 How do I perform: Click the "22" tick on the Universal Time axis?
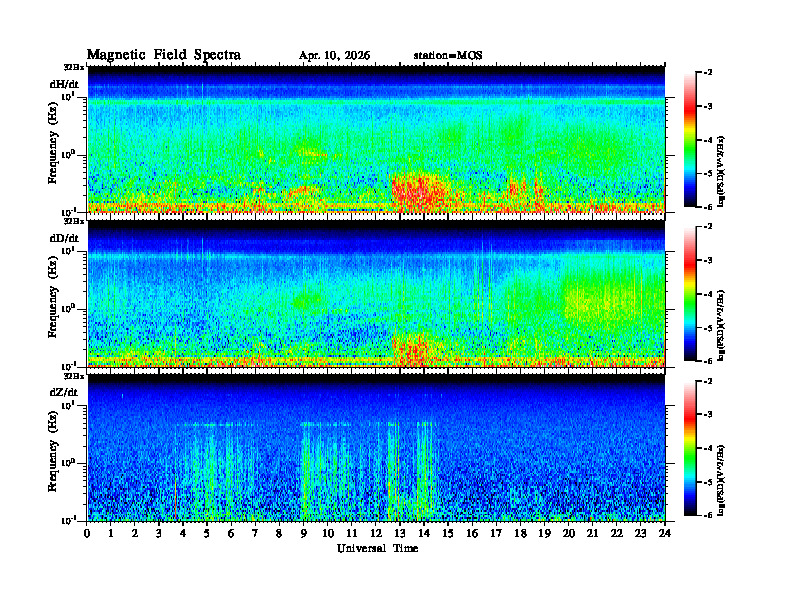click(x=617, y=534)
